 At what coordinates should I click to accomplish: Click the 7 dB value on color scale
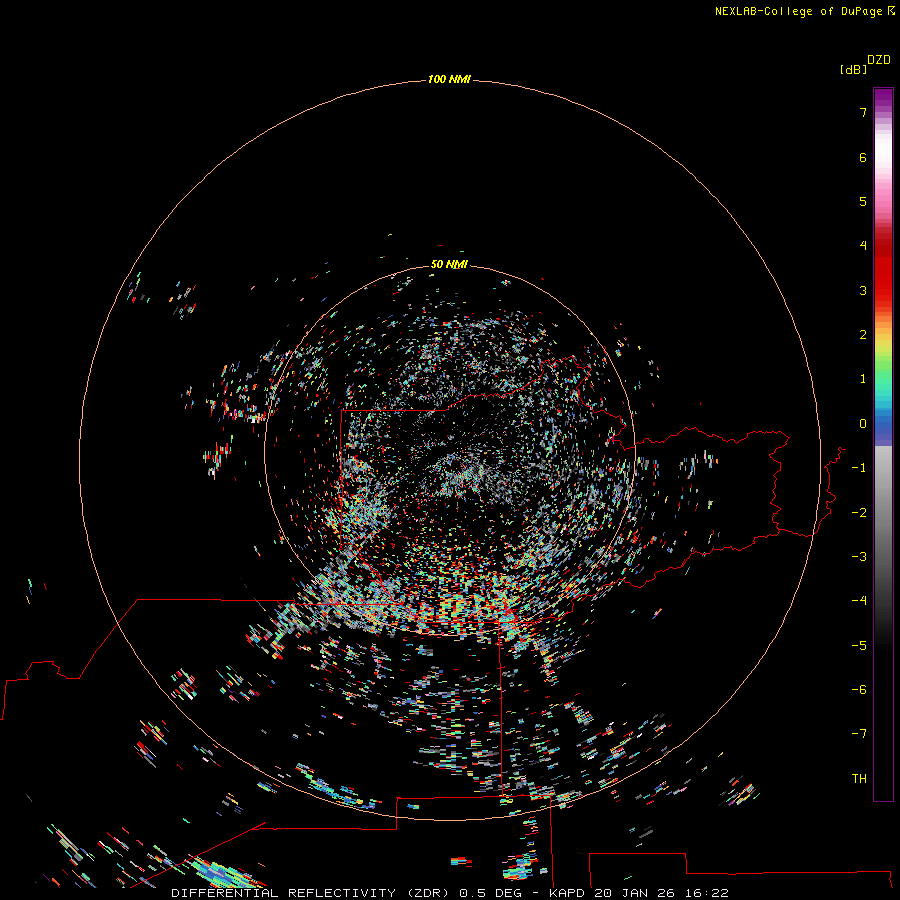click(863, 112)
